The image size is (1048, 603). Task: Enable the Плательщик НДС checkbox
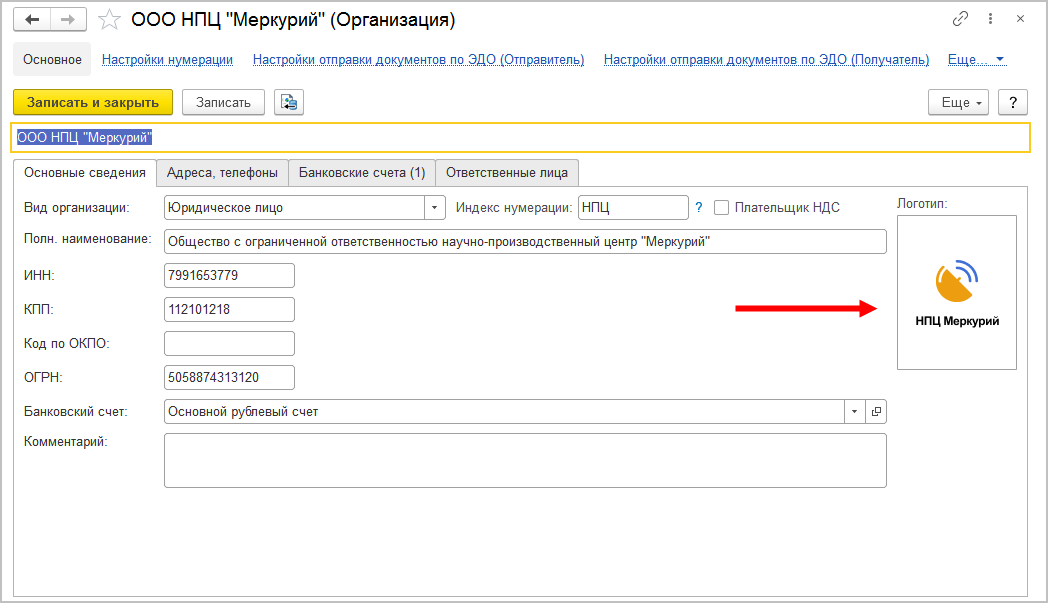click(721, 208)
